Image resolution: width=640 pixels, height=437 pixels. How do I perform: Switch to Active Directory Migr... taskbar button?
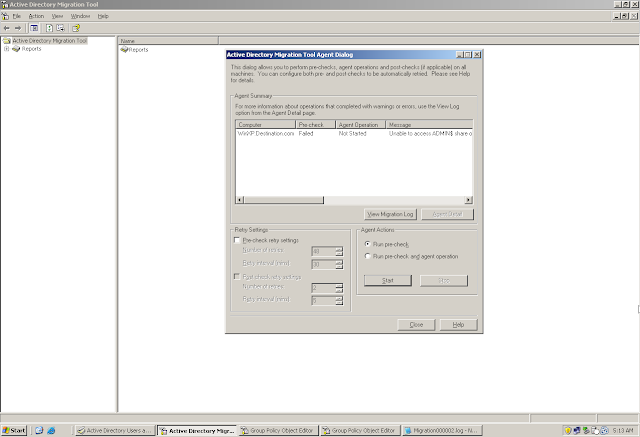(x=197, y=430)
